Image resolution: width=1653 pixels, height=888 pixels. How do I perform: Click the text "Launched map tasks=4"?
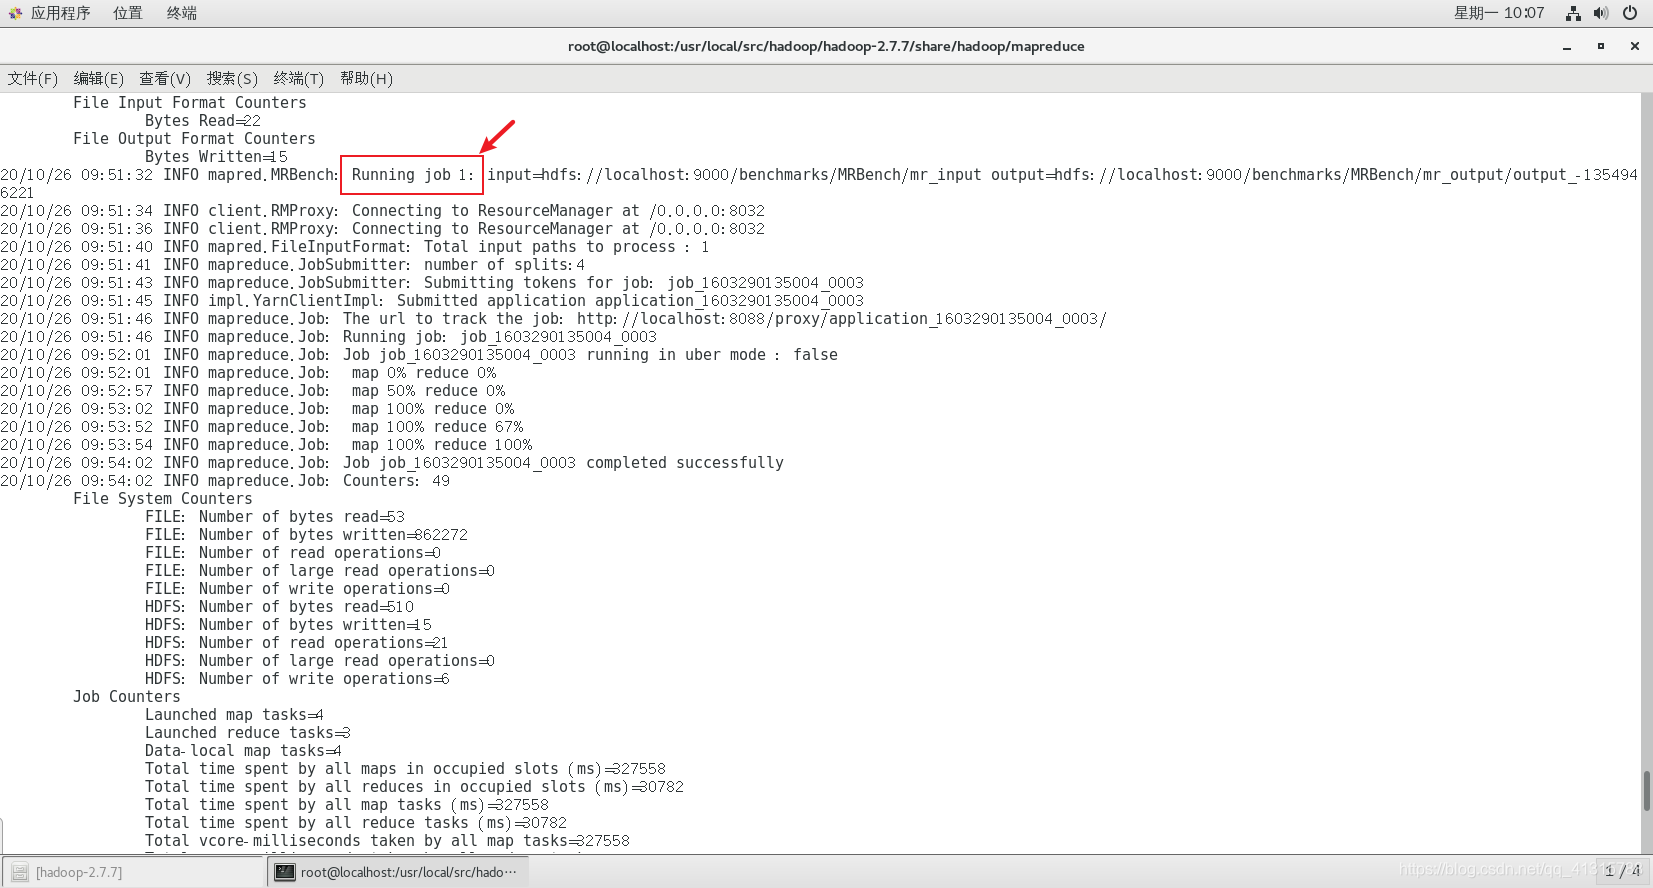click(234, 715)
